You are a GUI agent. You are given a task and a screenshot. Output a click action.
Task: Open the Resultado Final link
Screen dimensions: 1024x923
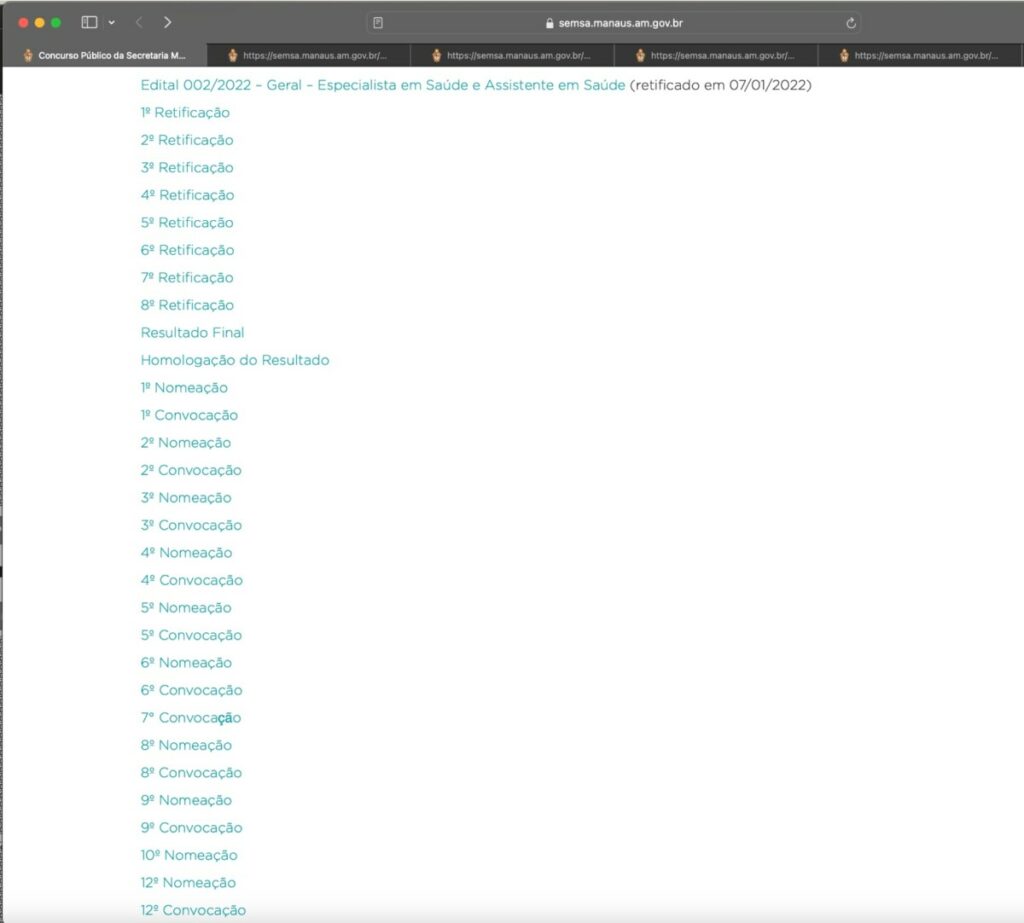pos(192,332)
